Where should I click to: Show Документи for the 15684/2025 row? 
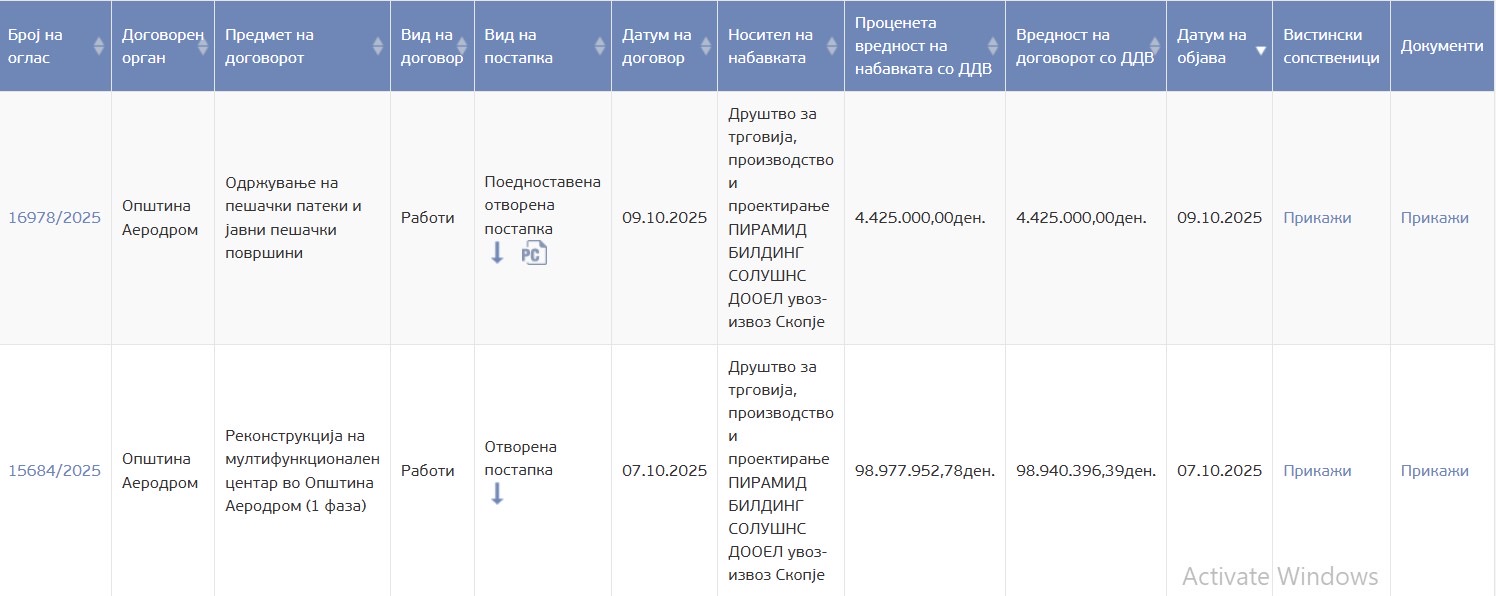point(1434,471)
